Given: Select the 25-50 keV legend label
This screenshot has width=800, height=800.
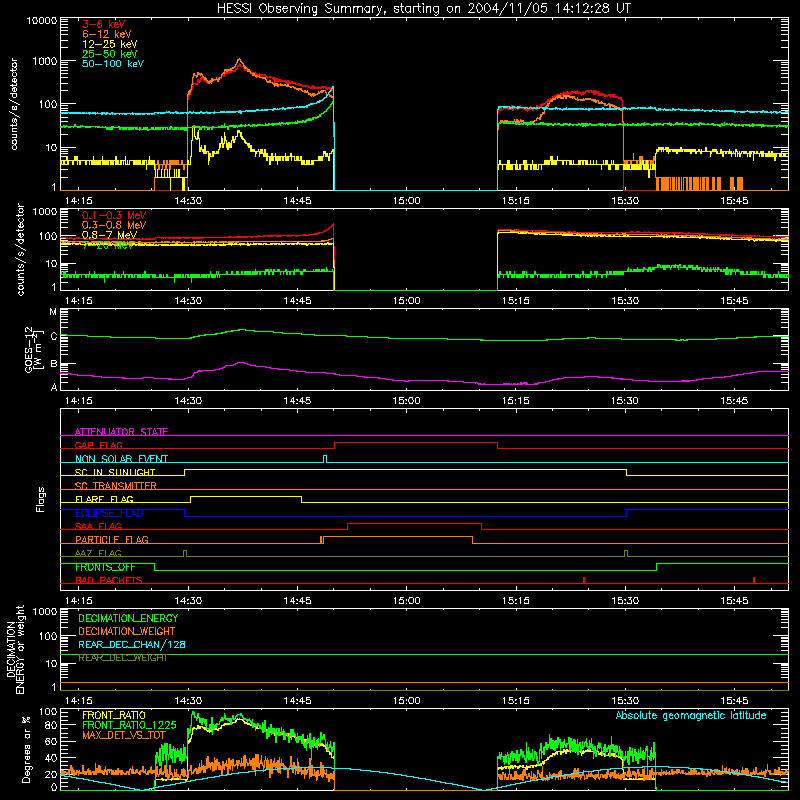Looking at the screenshot, I should tap(110, 54).
